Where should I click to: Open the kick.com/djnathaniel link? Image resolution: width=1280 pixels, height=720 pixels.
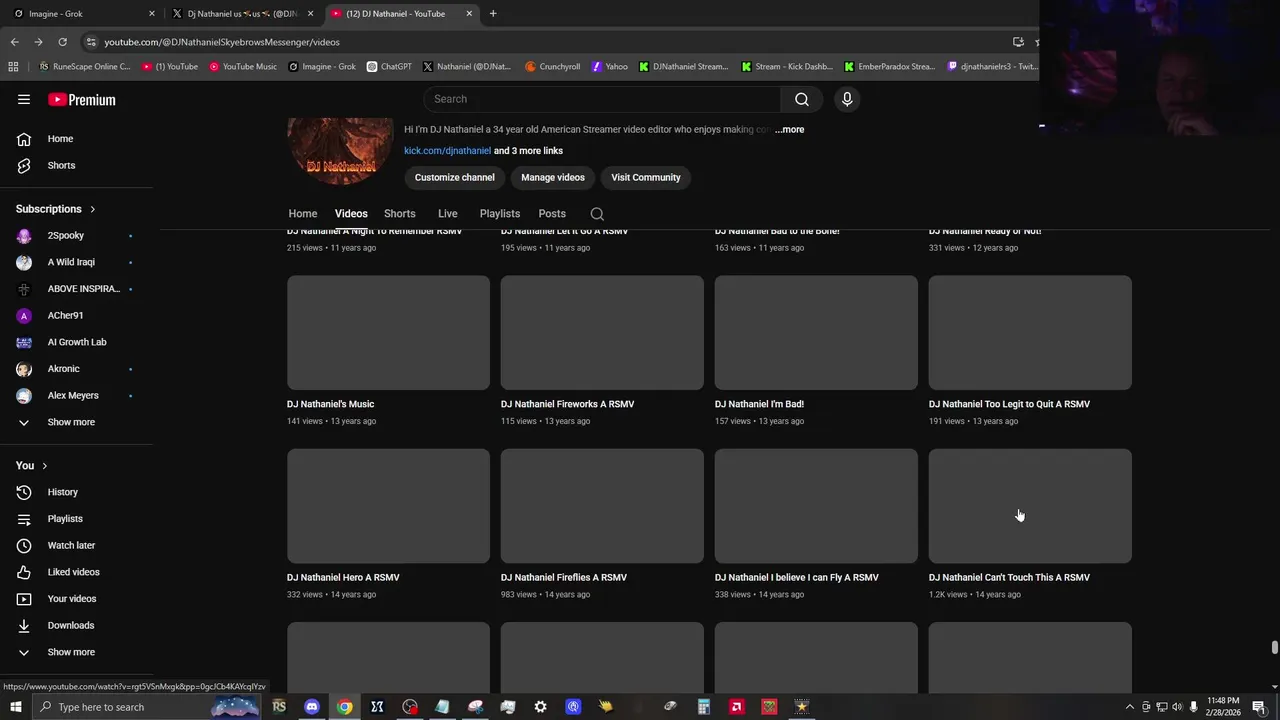pos(447,151)
